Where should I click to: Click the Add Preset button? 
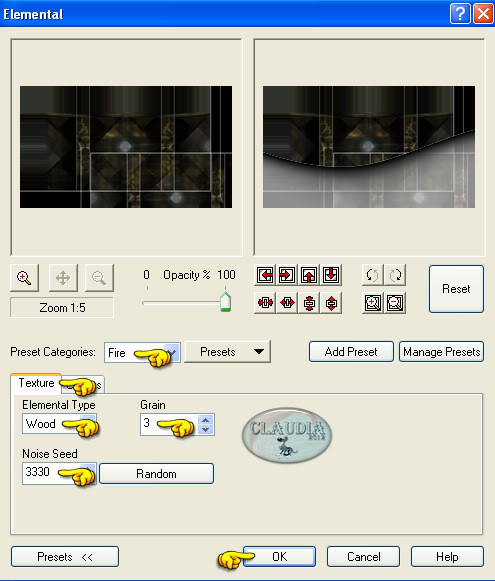351,352
